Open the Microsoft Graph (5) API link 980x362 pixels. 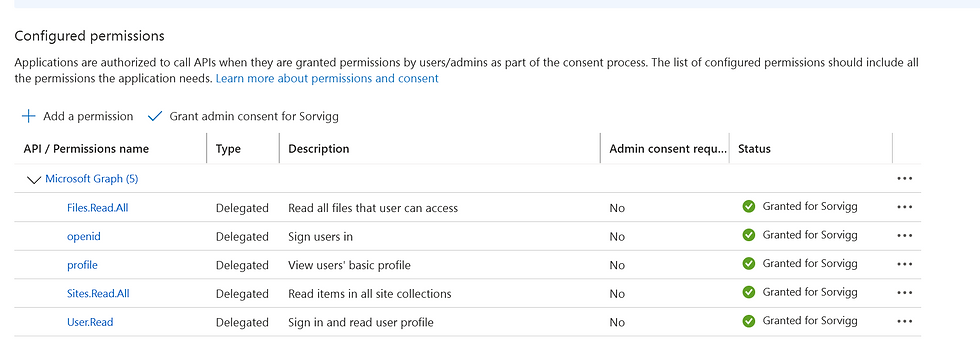[x=92, y=179]
